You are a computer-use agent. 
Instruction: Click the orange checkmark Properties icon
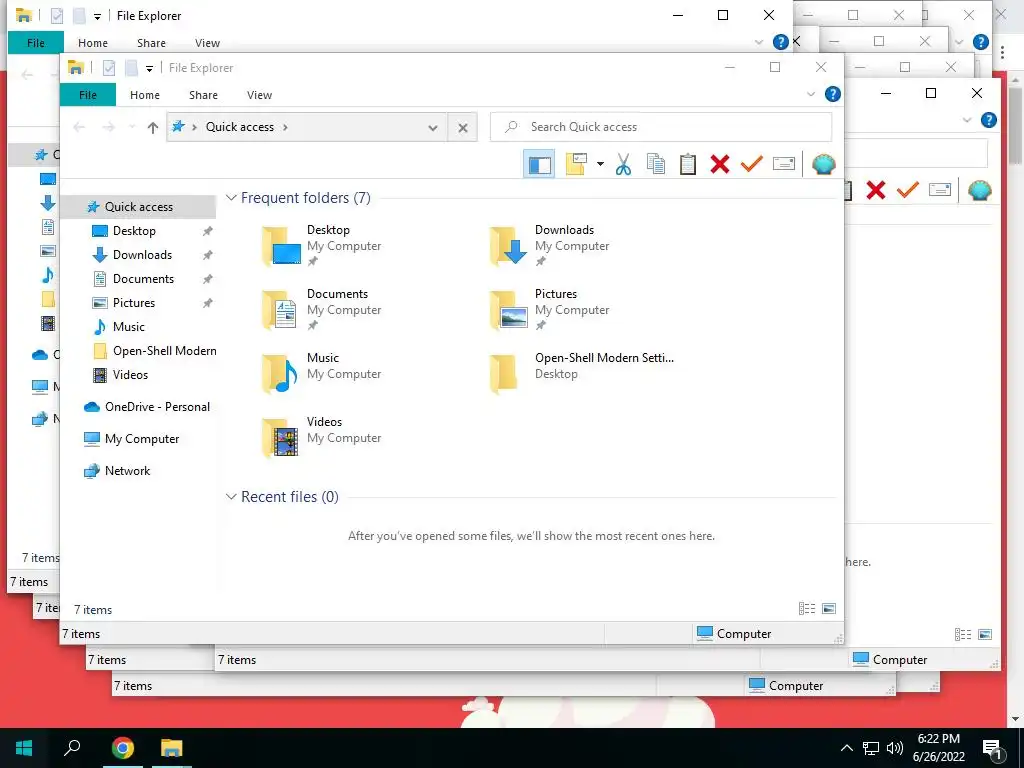click(752, 165)
